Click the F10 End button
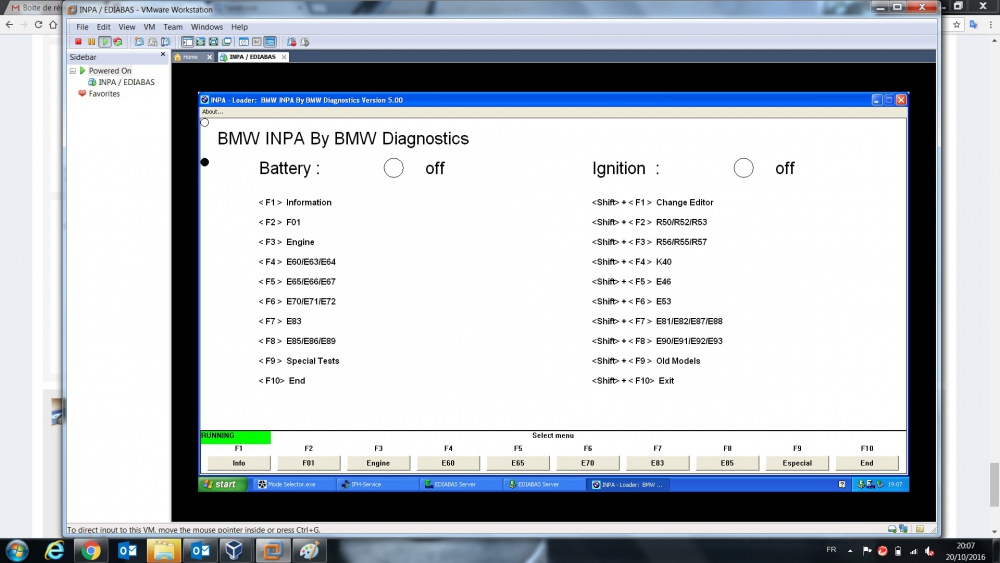The height and width of the screenshot is (563, 1000). tap(867, 463)
